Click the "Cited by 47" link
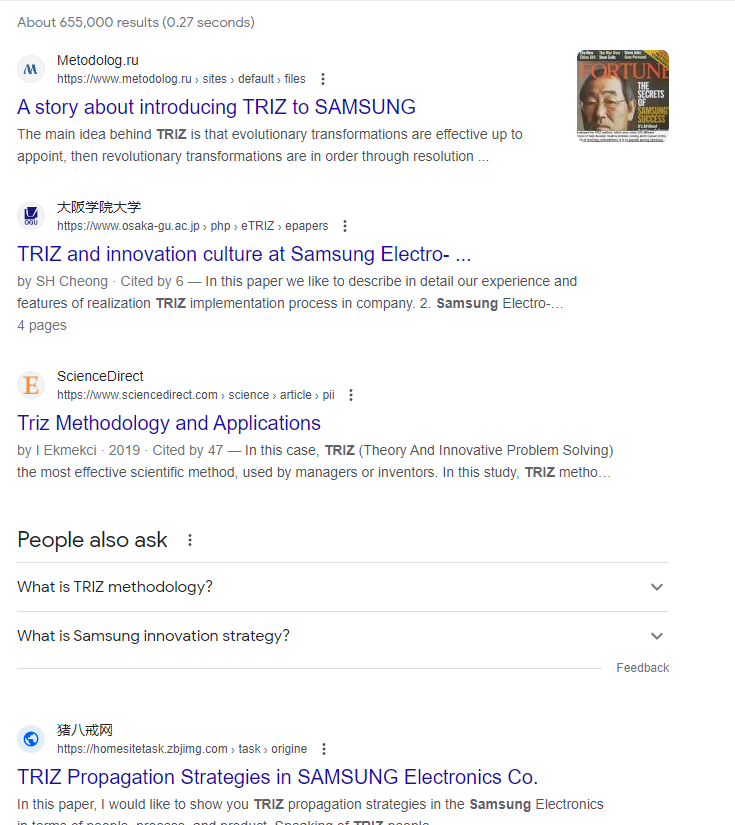735x825 pixels. (187, 450)
